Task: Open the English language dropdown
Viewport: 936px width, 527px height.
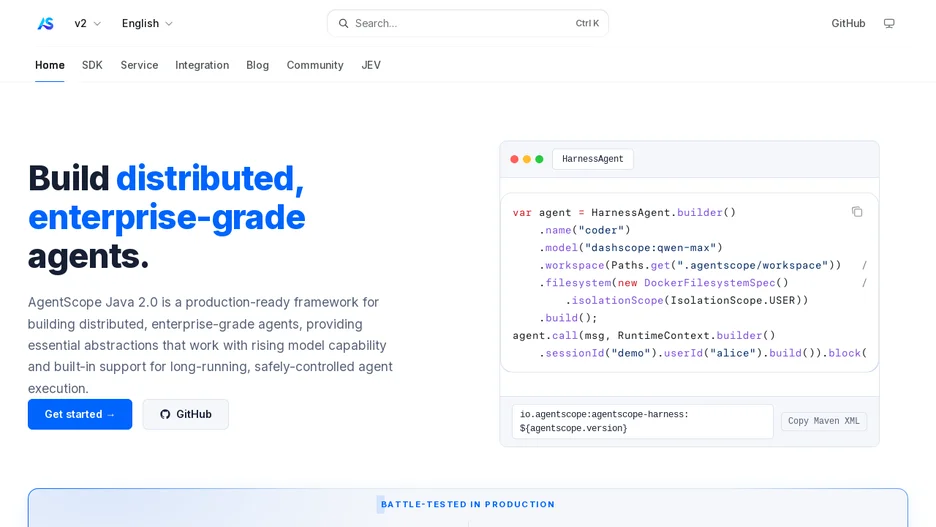Action: click(147, 23)
